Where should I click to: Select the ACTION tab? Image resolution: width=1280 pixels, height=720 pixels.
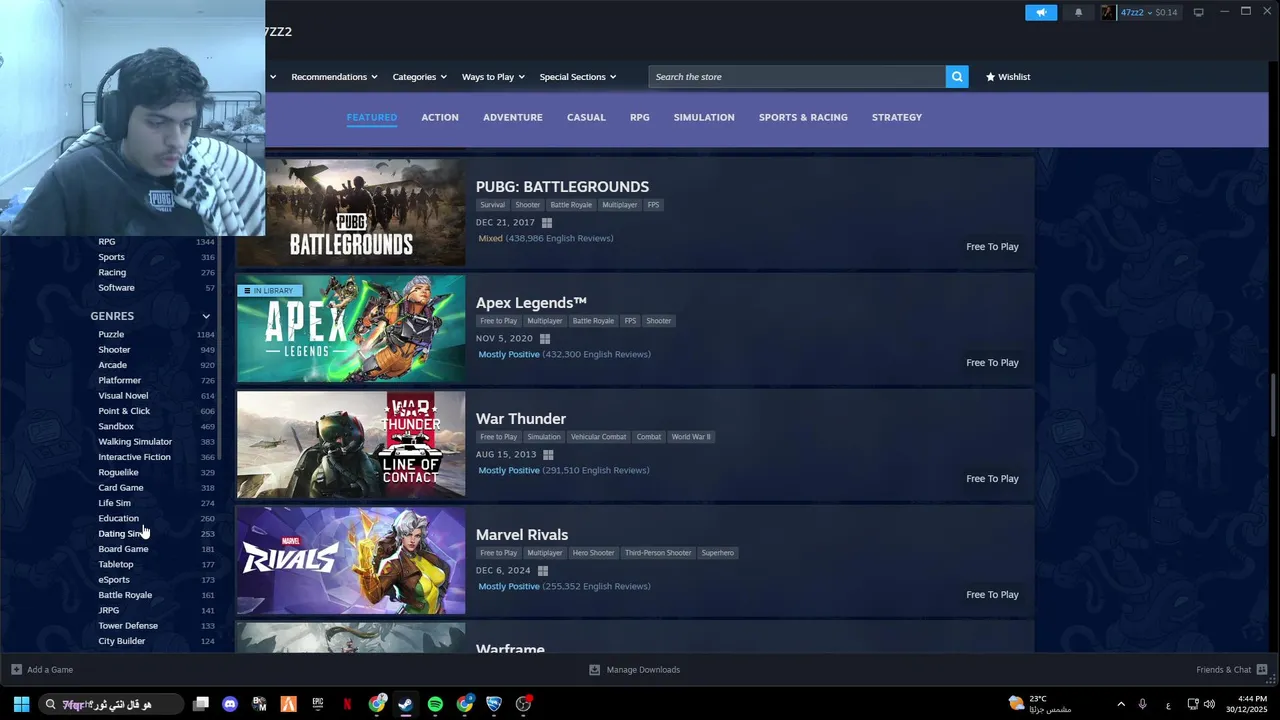coord(440,117)
